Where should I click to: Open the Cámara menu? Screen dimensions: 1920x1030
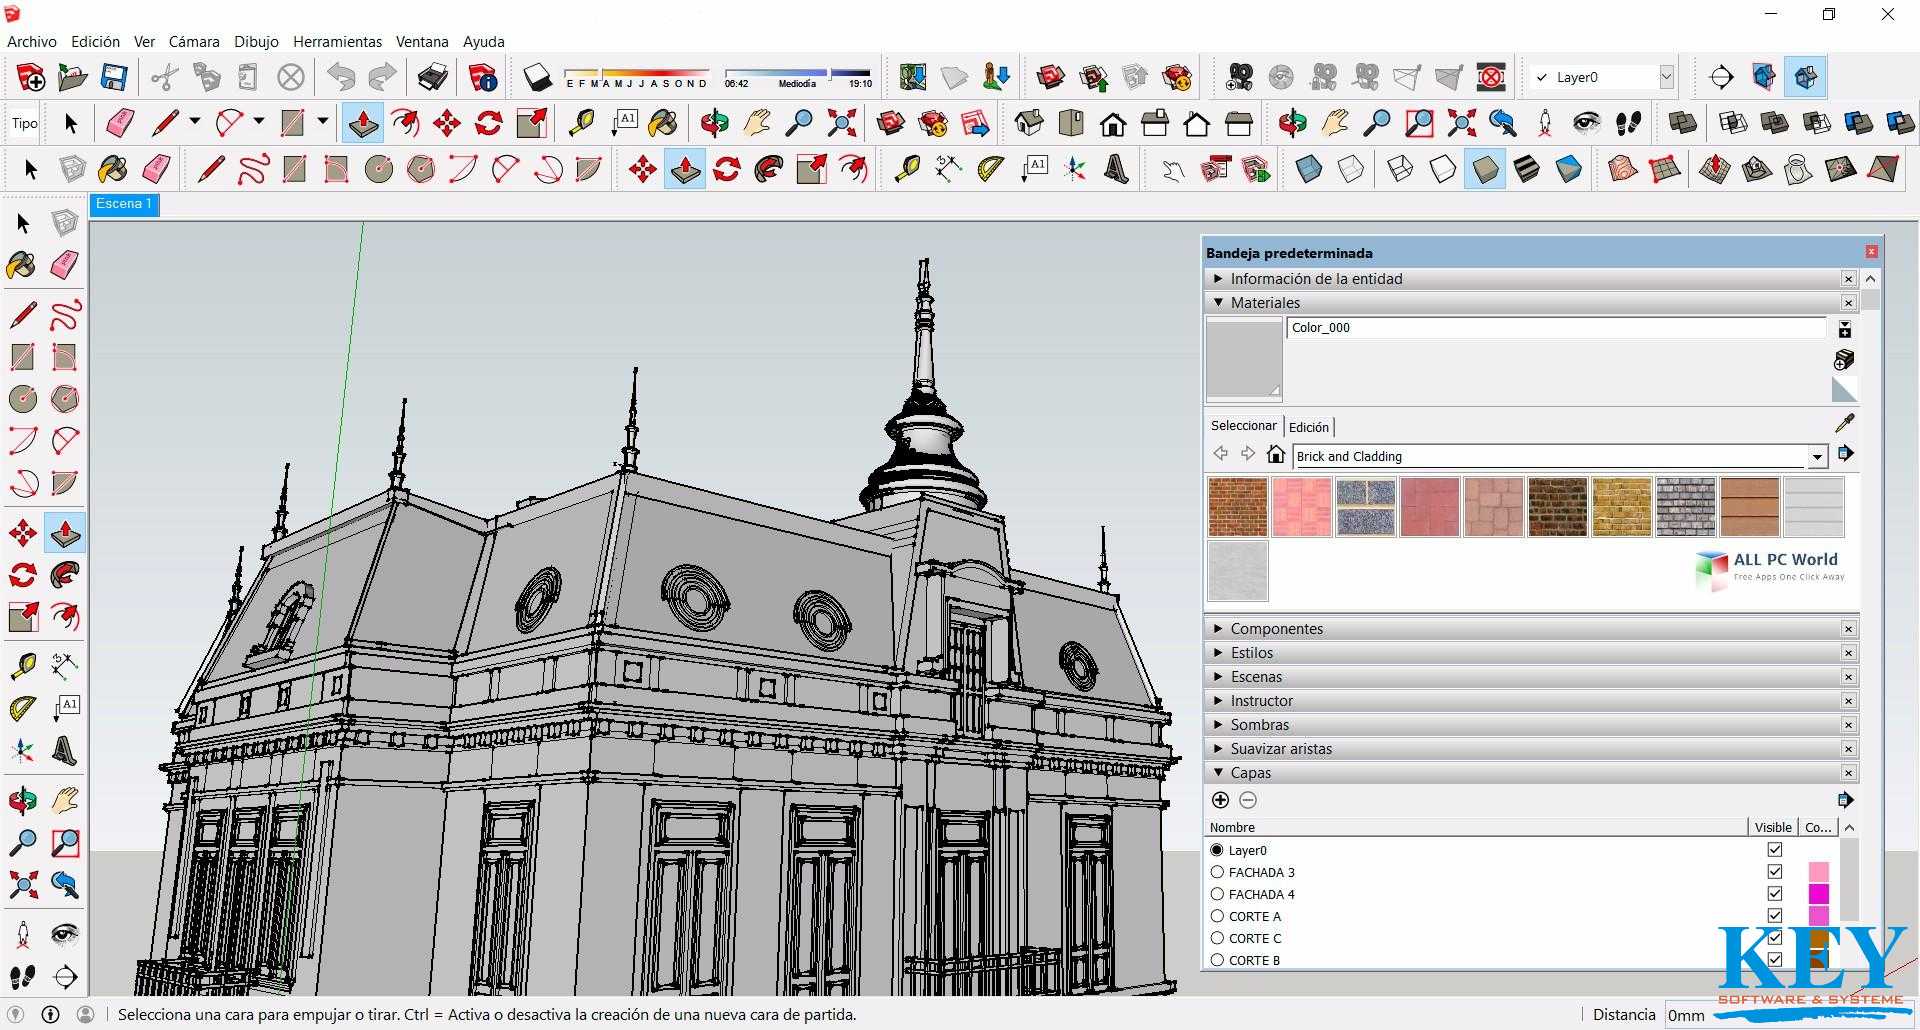click(x=194, y=41)
